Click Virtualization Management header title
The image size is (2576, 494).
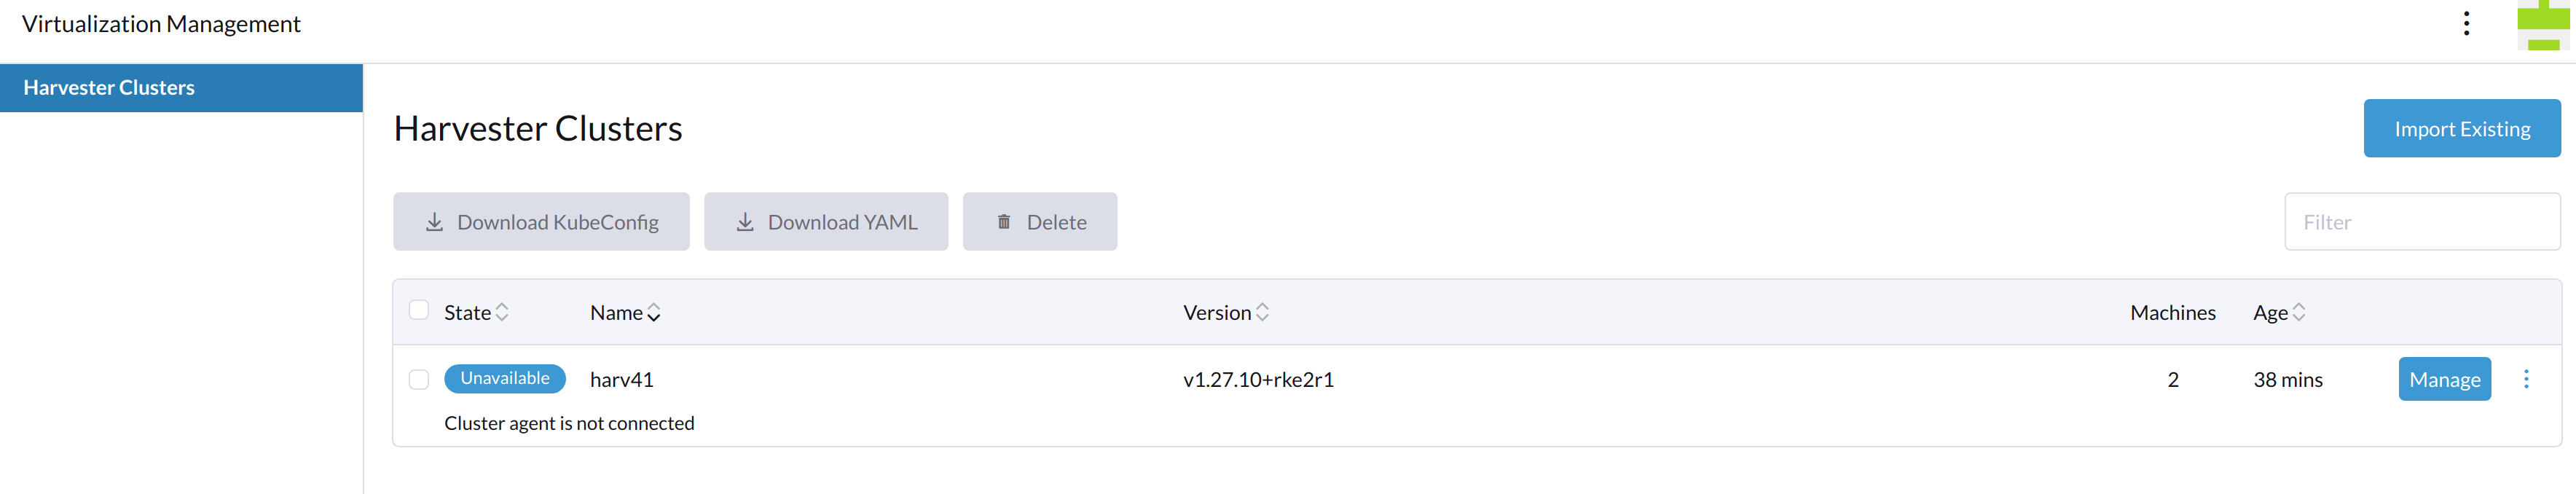click(161, 24)
